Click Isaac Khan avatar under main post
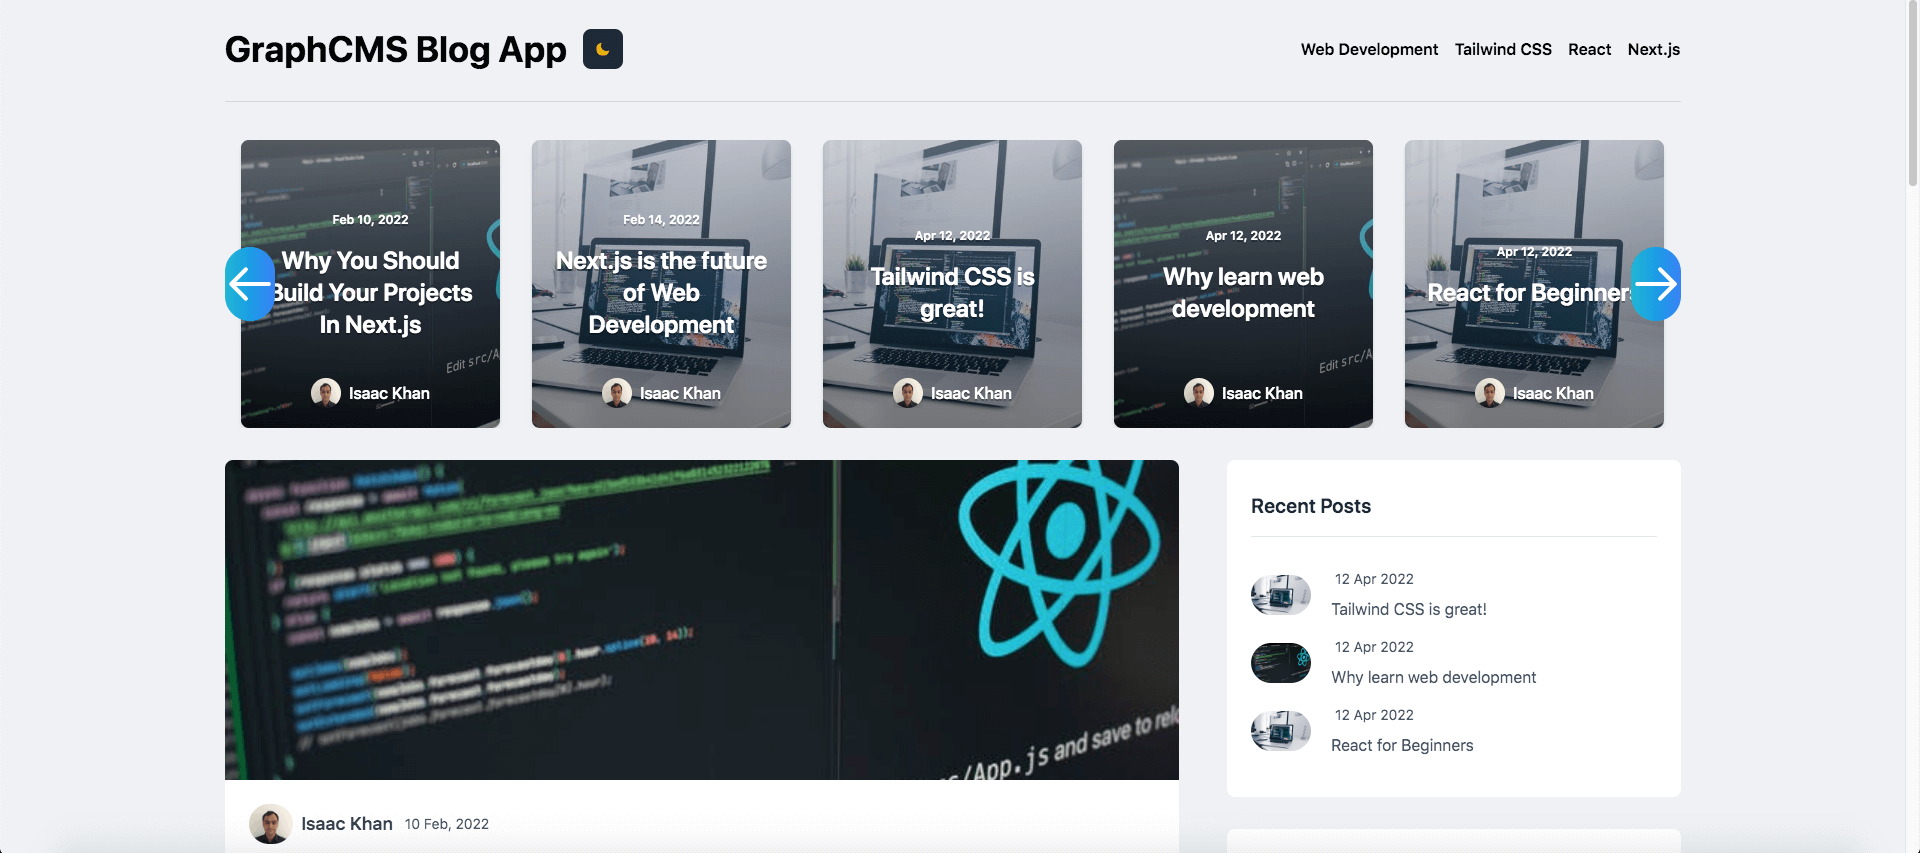Screen dimensions: 1920x853 click(270, 824)
